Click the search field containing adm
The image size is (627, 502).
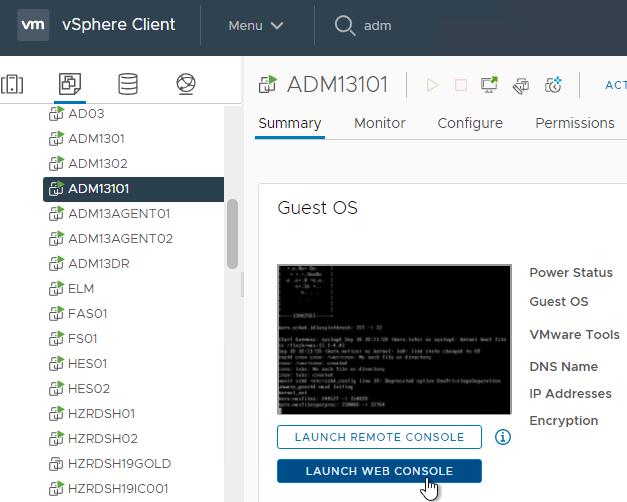377,26
